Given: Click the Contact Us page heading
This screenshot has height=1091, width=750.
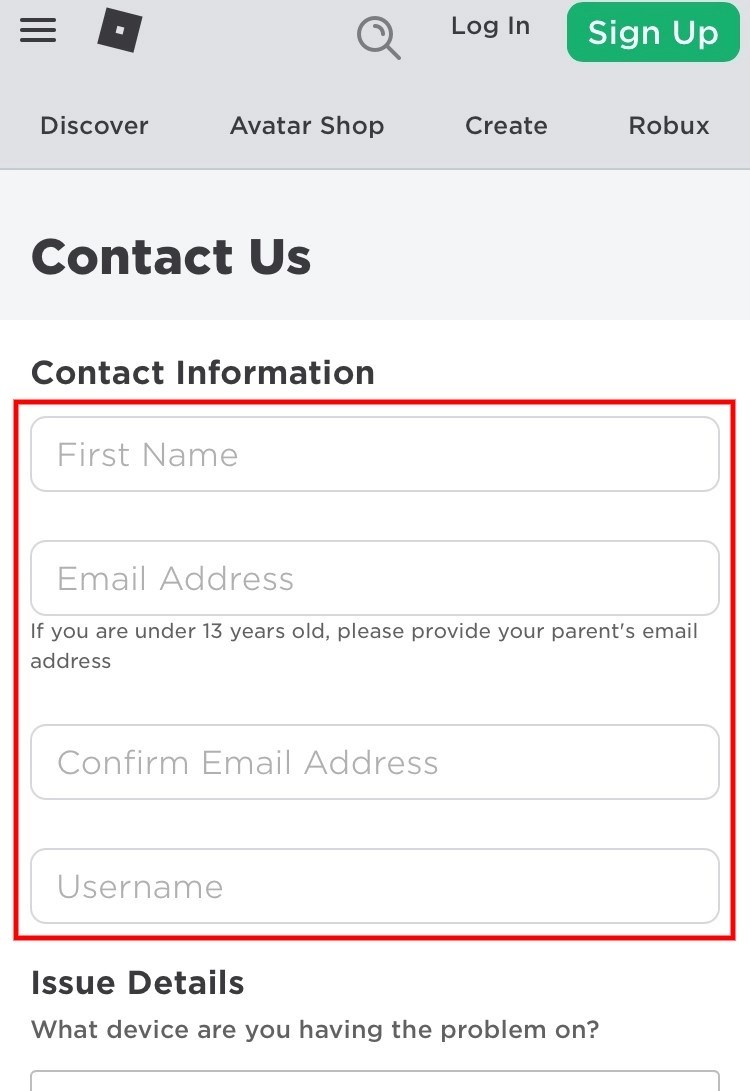Looking at the screenshot, I should click(171, 257).
